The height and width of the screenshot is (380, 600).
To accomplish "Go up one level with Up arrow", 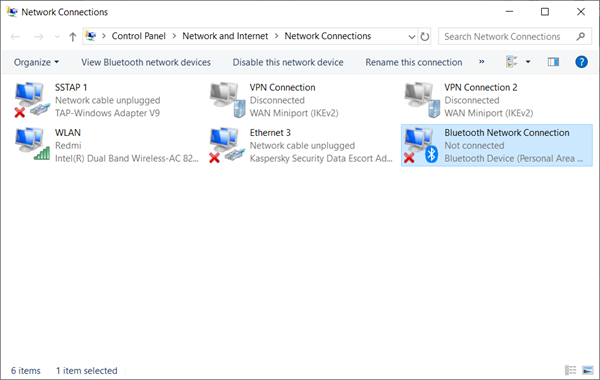I will (72, 37).
